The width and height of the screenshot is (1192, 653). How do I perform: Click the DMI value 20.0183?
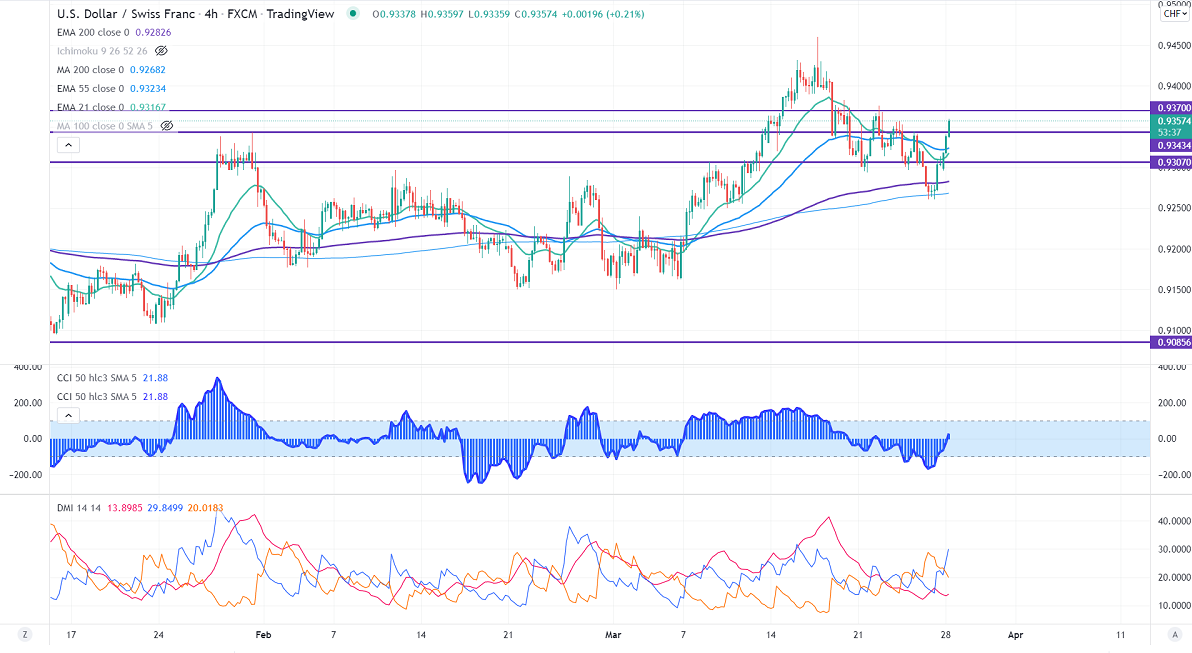[205, 508]
